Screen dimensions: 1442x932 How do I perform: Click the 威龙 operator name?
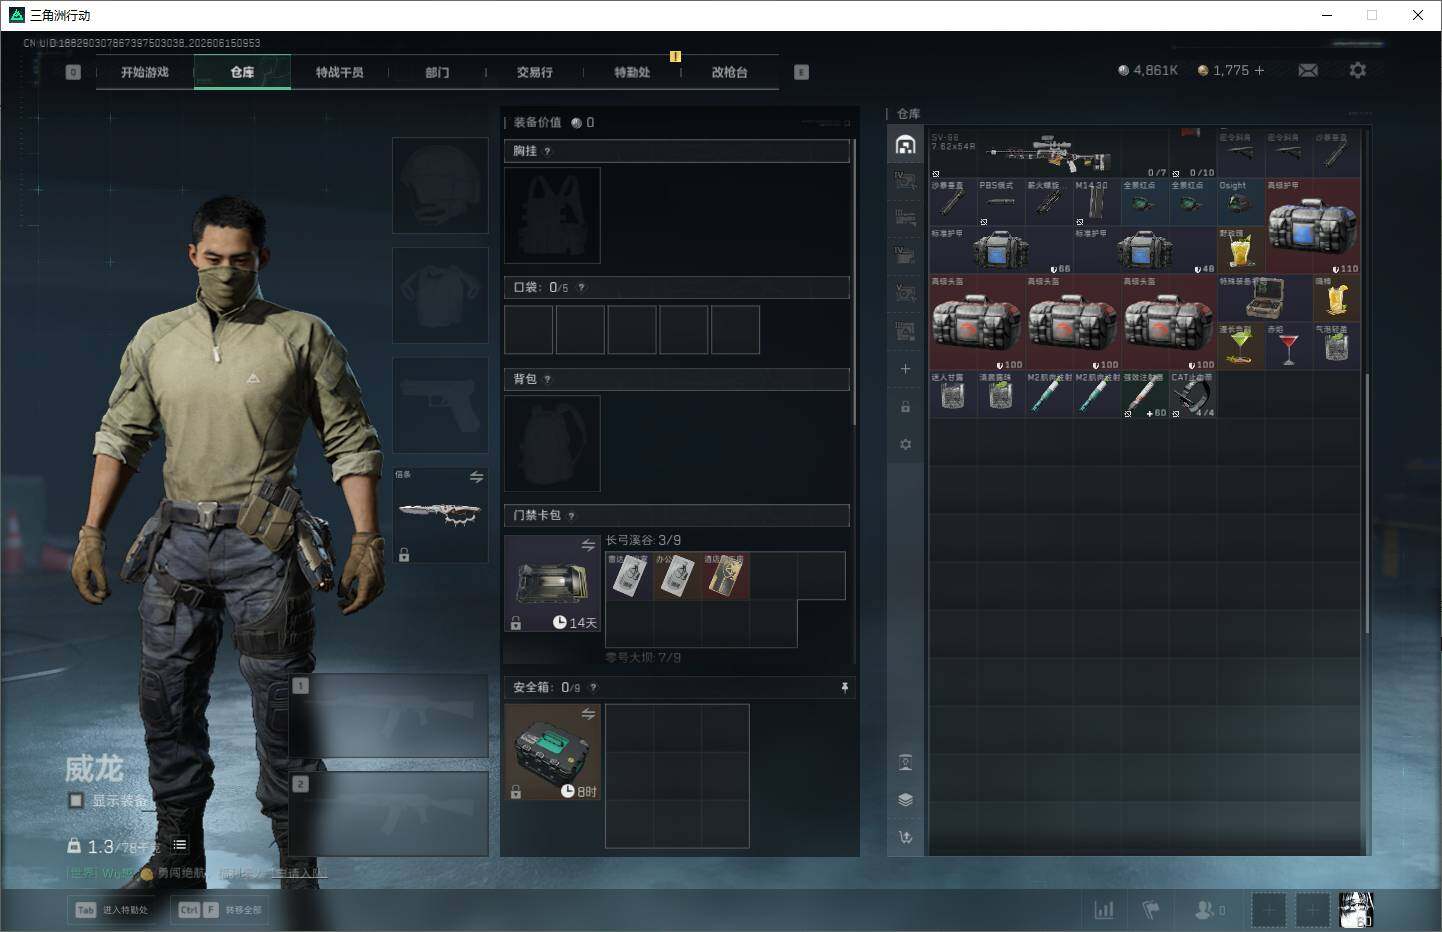[x=94, y=768]
